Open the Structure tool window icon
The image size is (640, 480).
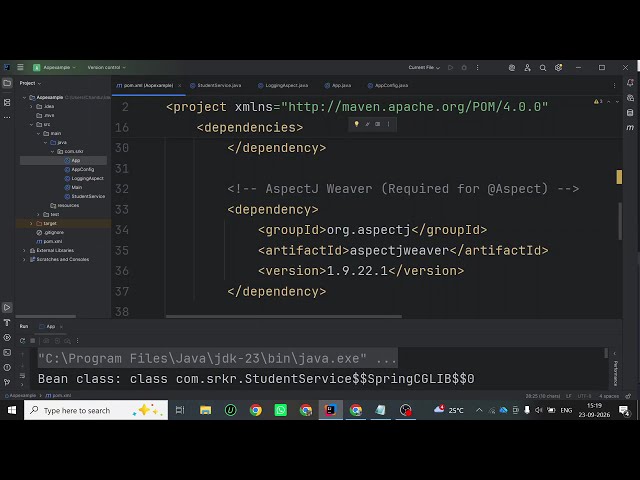(7, 102)
